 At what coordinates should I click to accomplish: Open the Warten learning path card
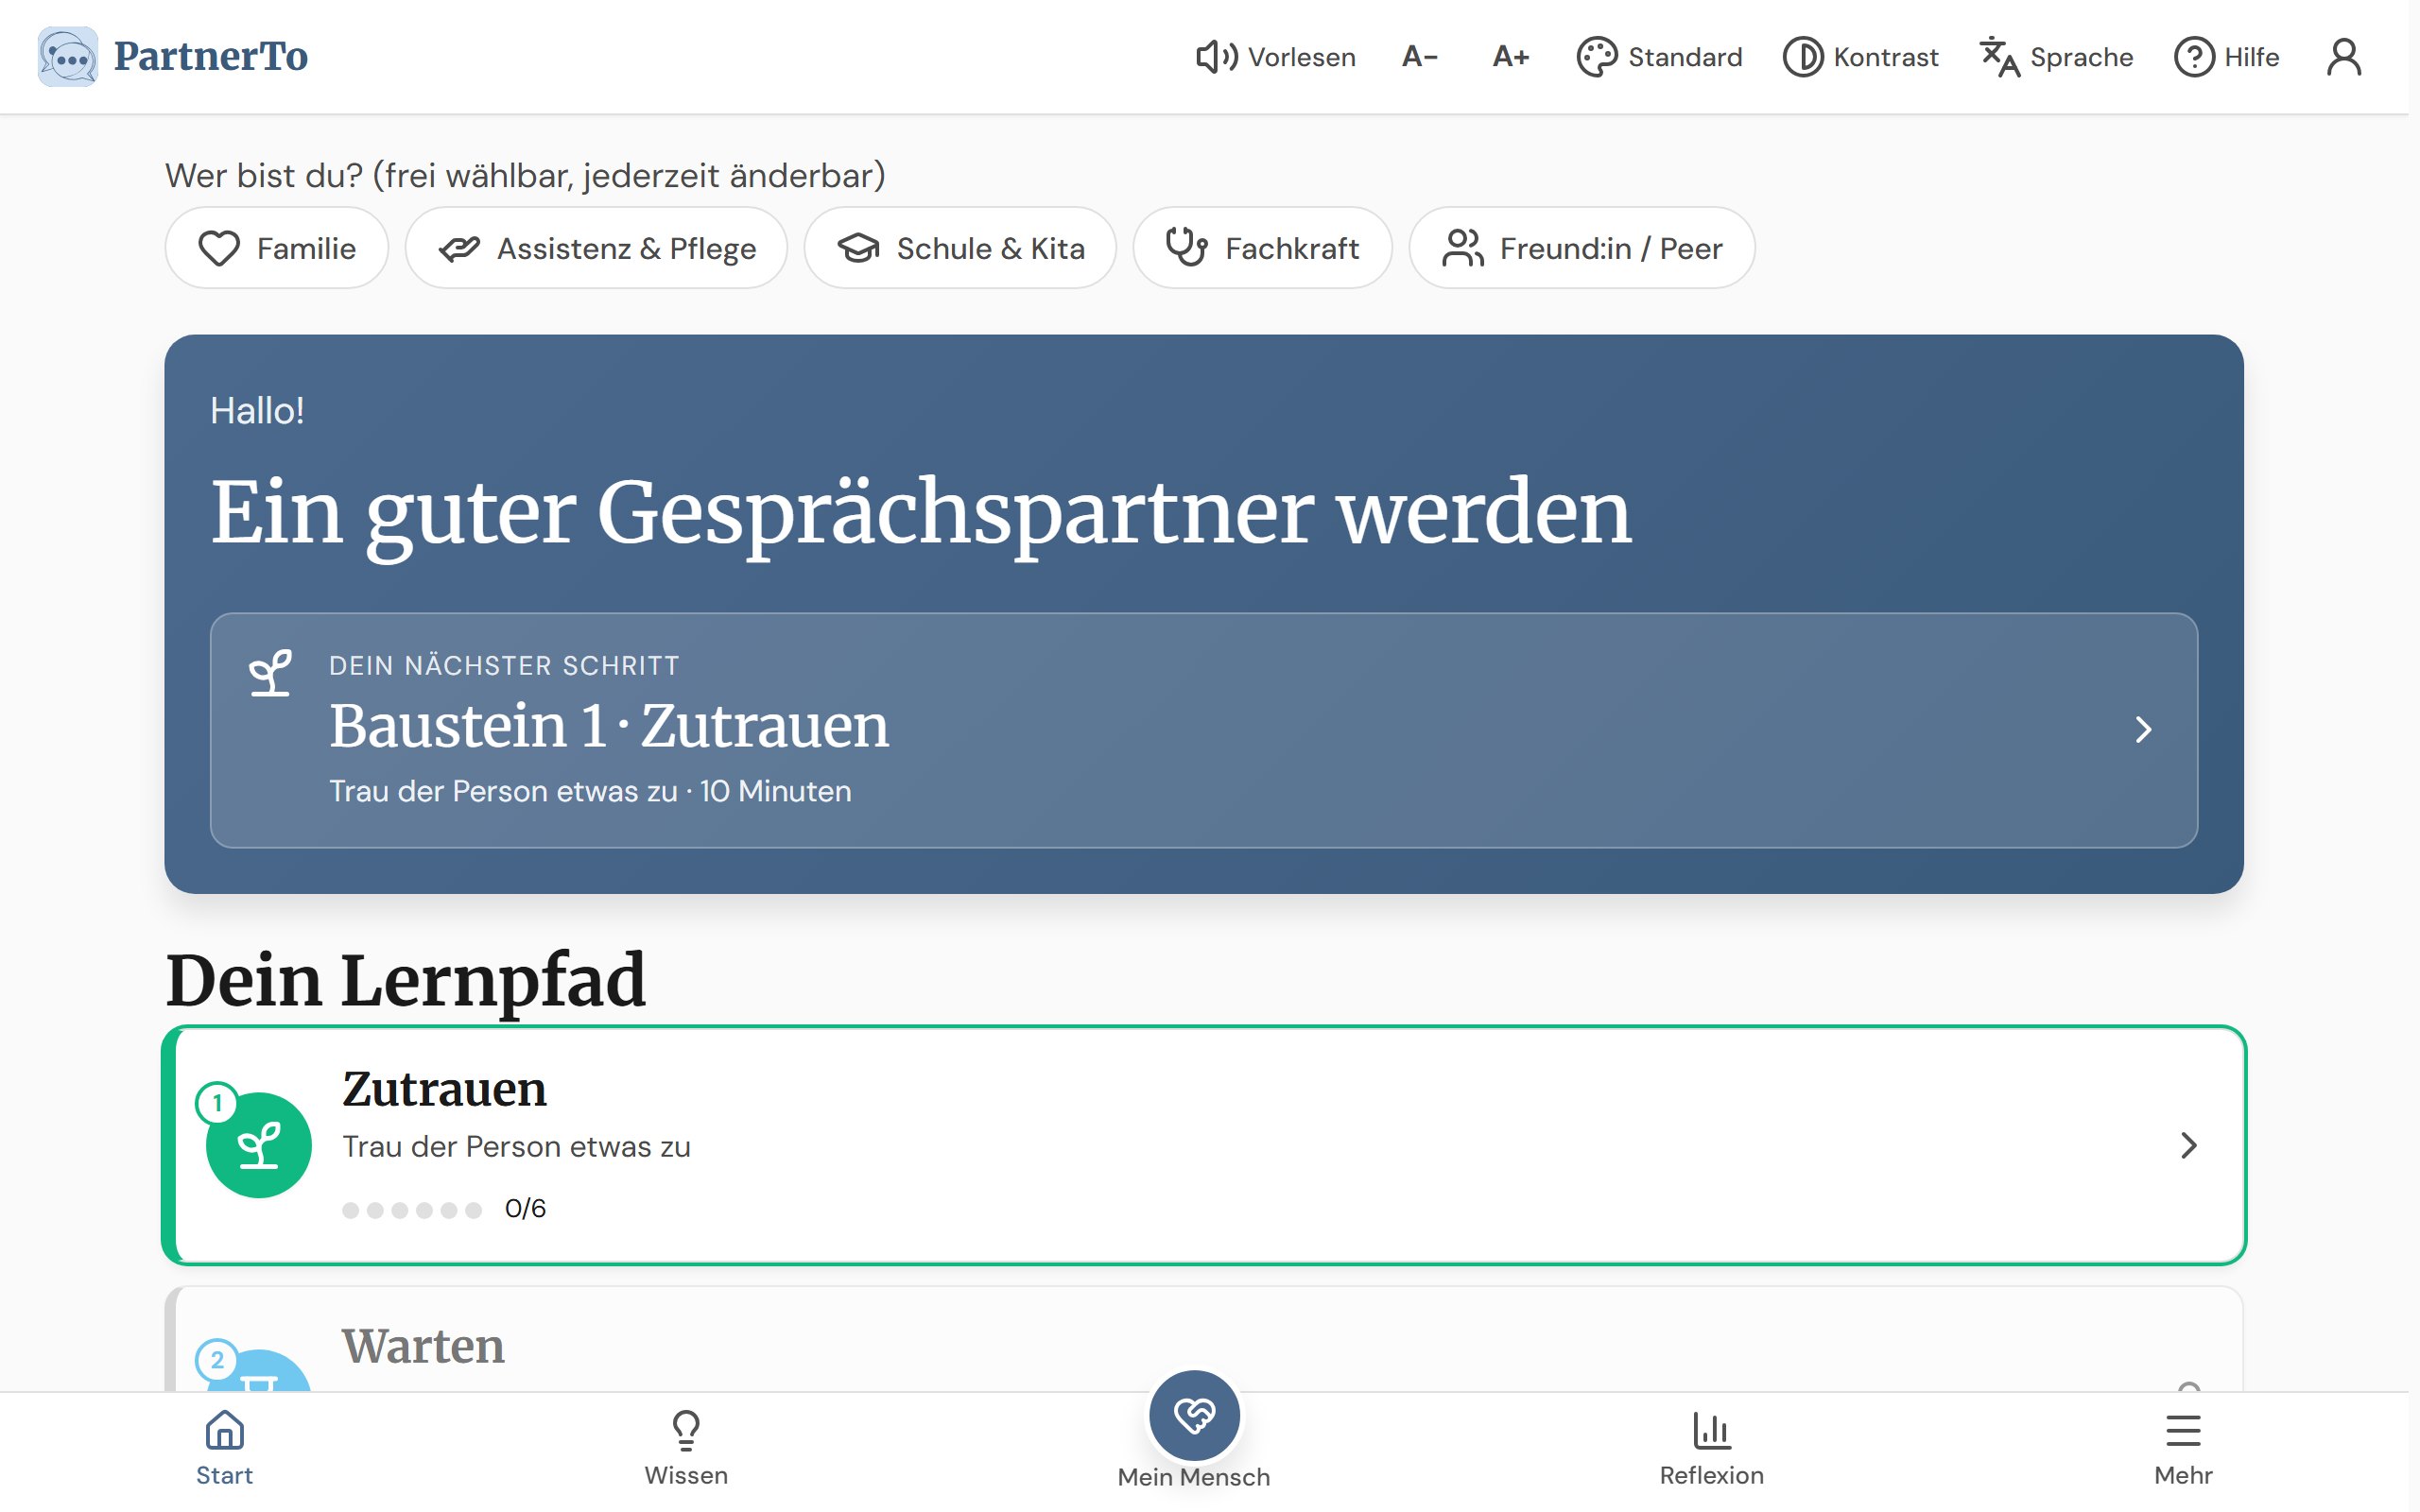pyautogui.click(x=1204, y=1340)
